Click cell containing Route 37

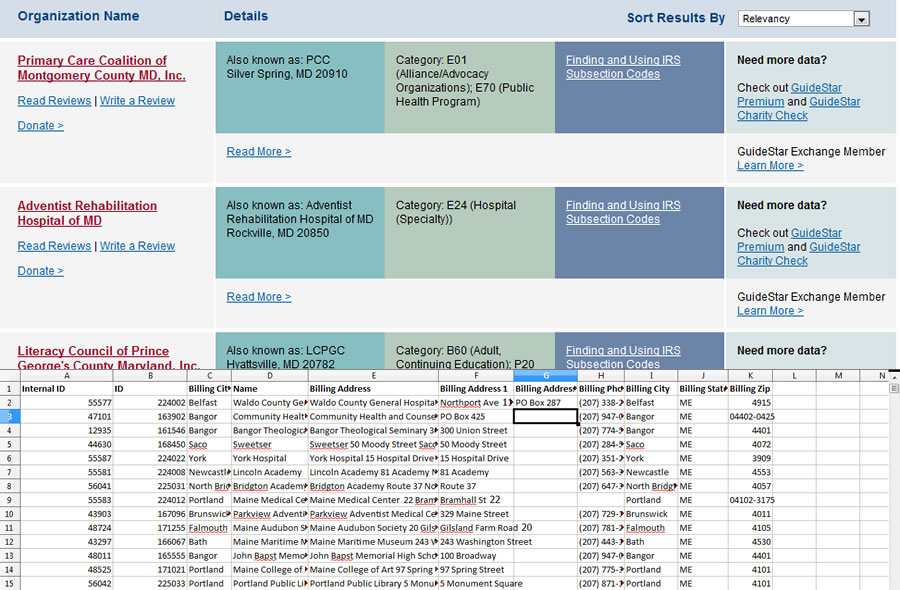(476, 486)
